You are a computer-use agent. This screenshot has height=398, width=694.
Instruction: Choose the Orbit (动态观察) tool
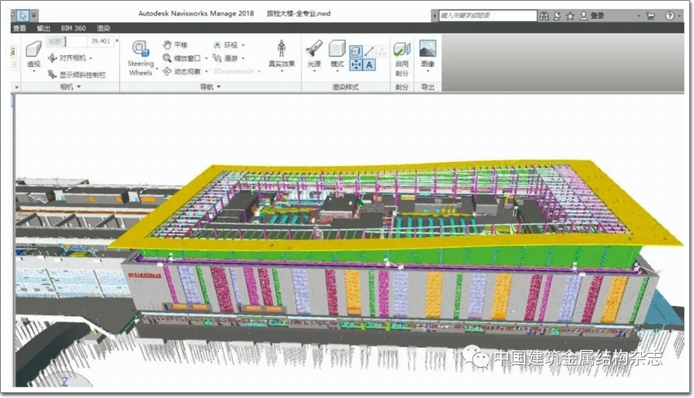(182, 71)
